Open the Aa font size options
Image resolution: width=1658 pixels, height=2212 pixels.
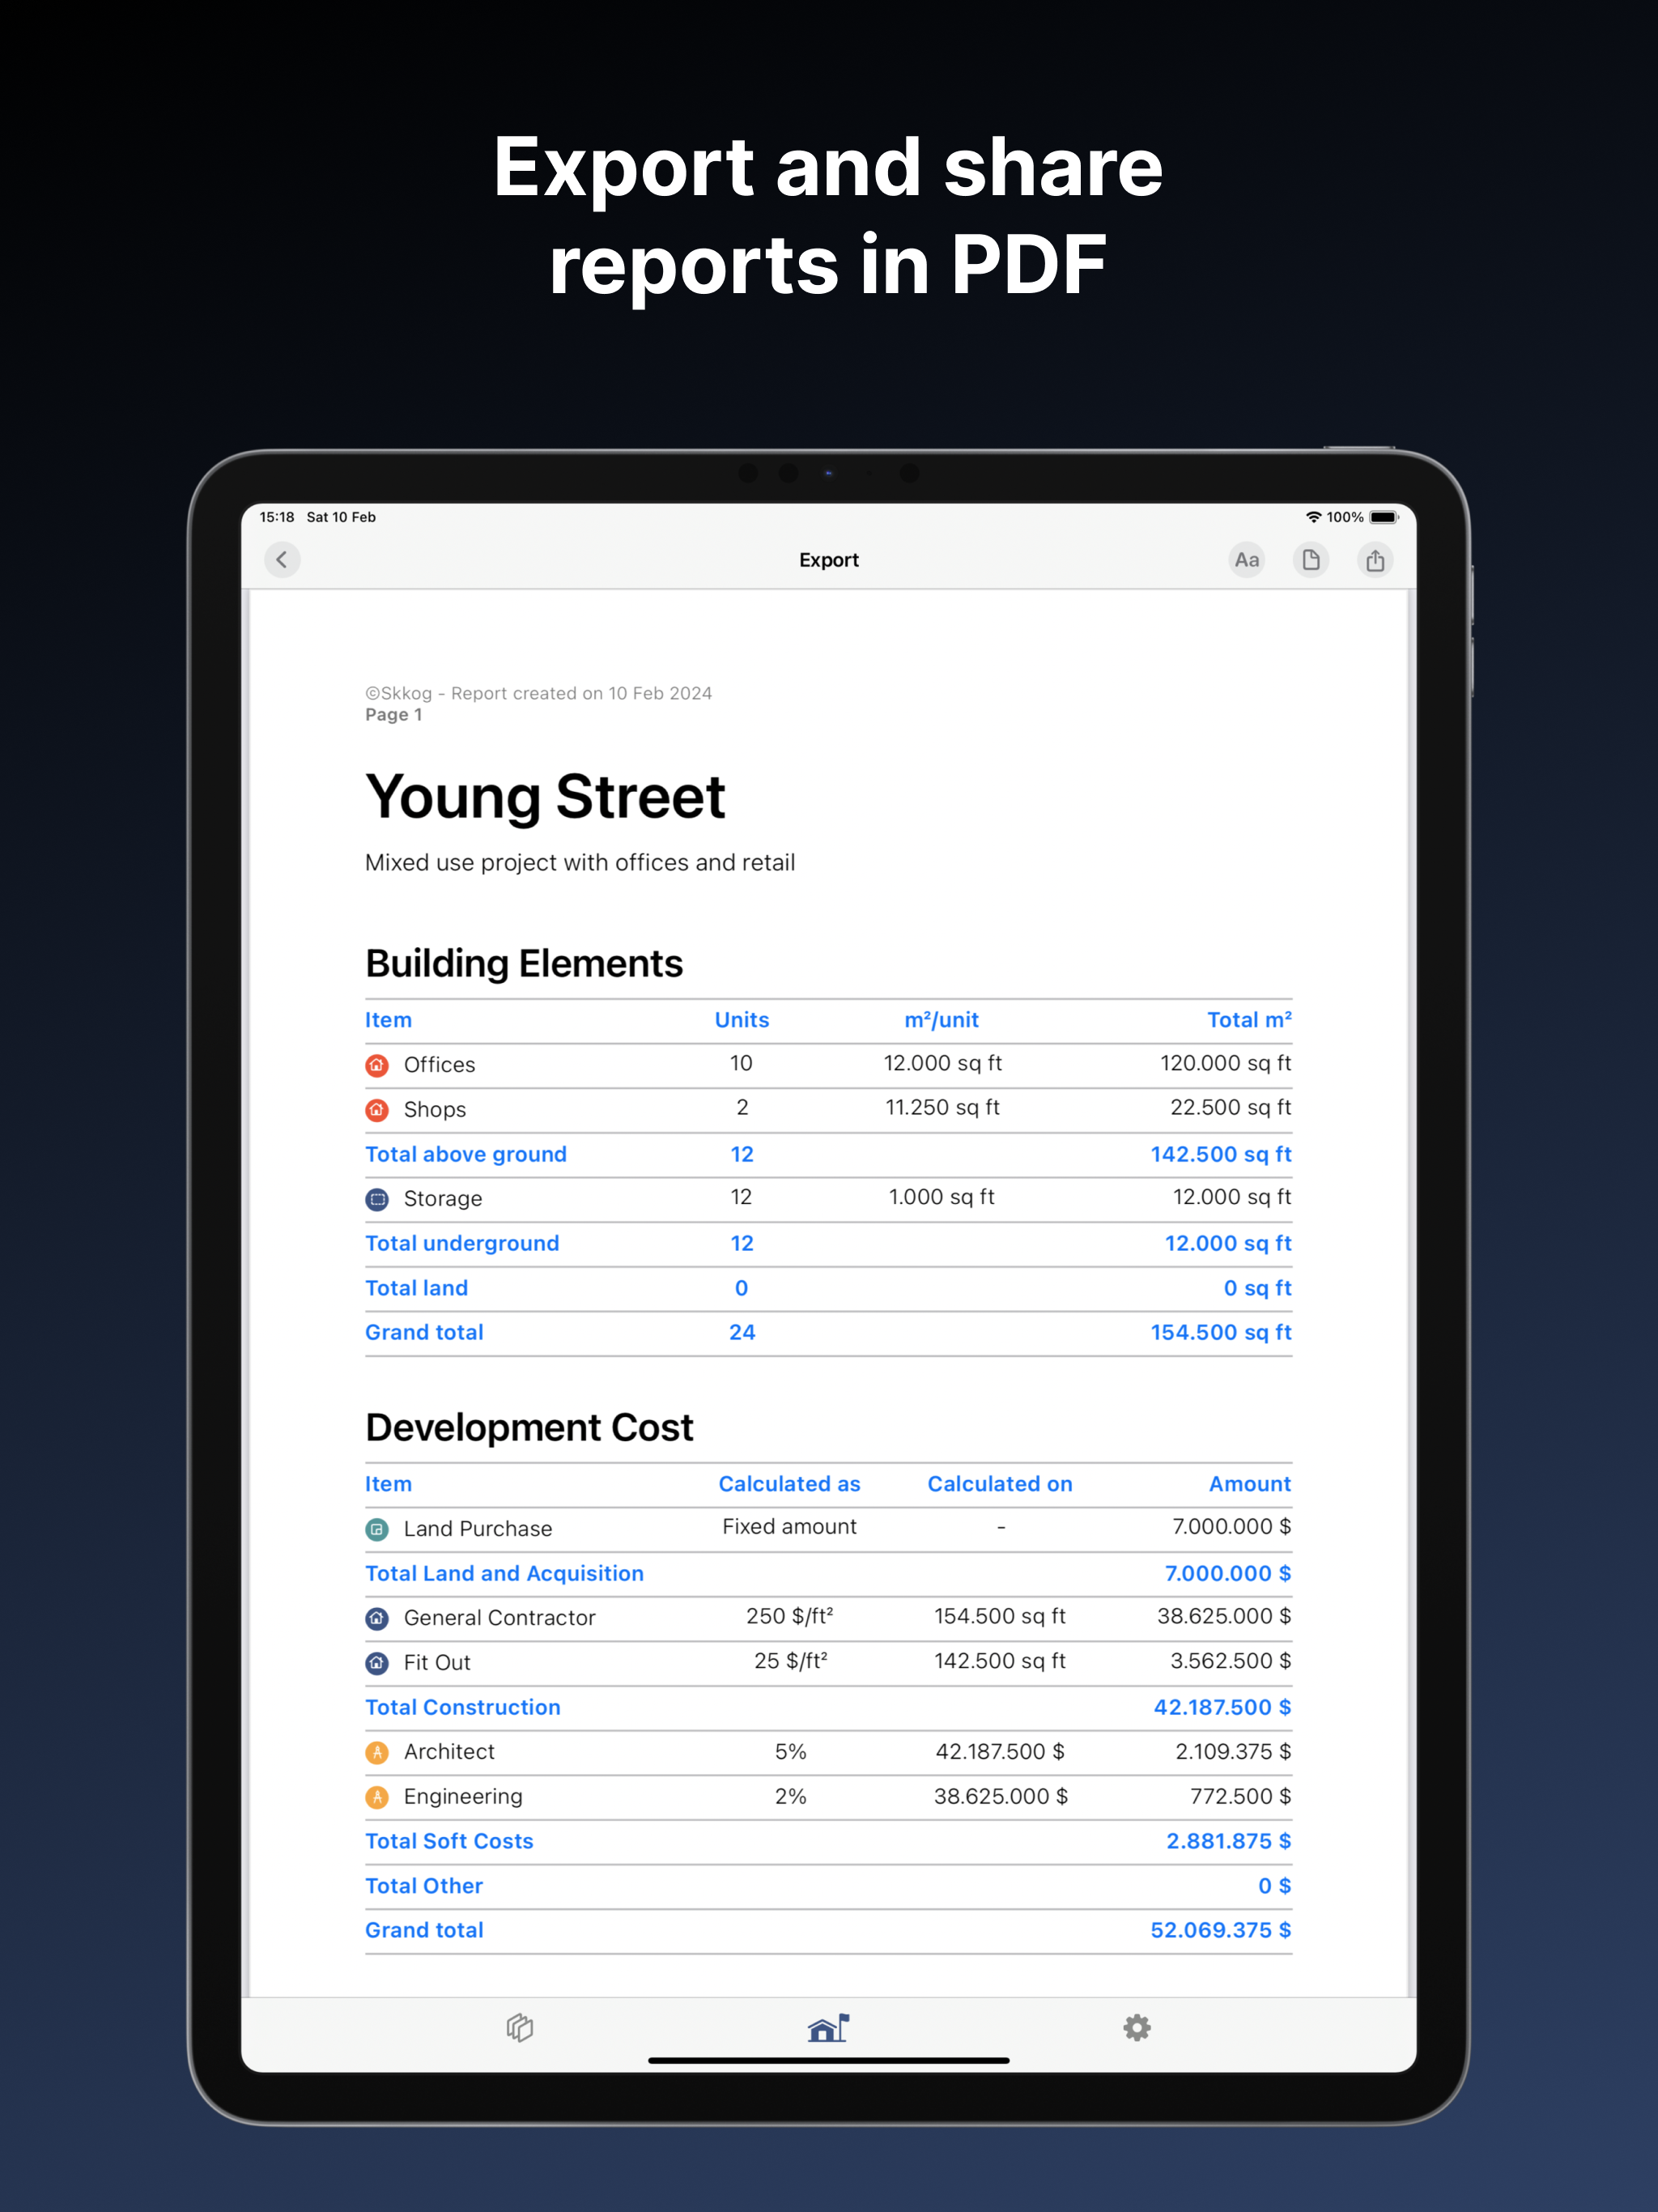click(1246, 559)
